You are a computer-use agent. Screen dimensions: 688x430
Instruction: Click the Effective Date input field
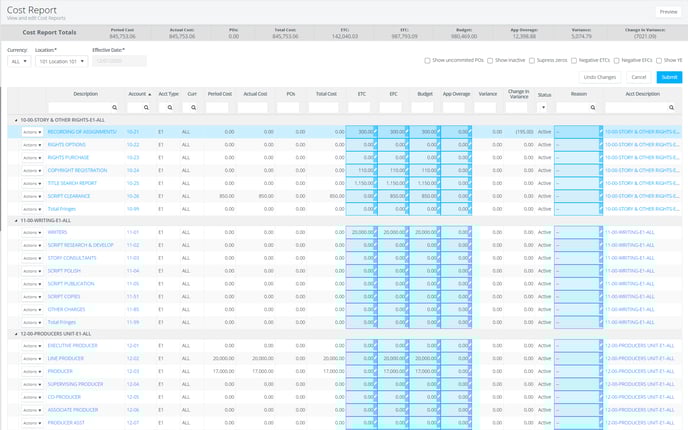119,61
